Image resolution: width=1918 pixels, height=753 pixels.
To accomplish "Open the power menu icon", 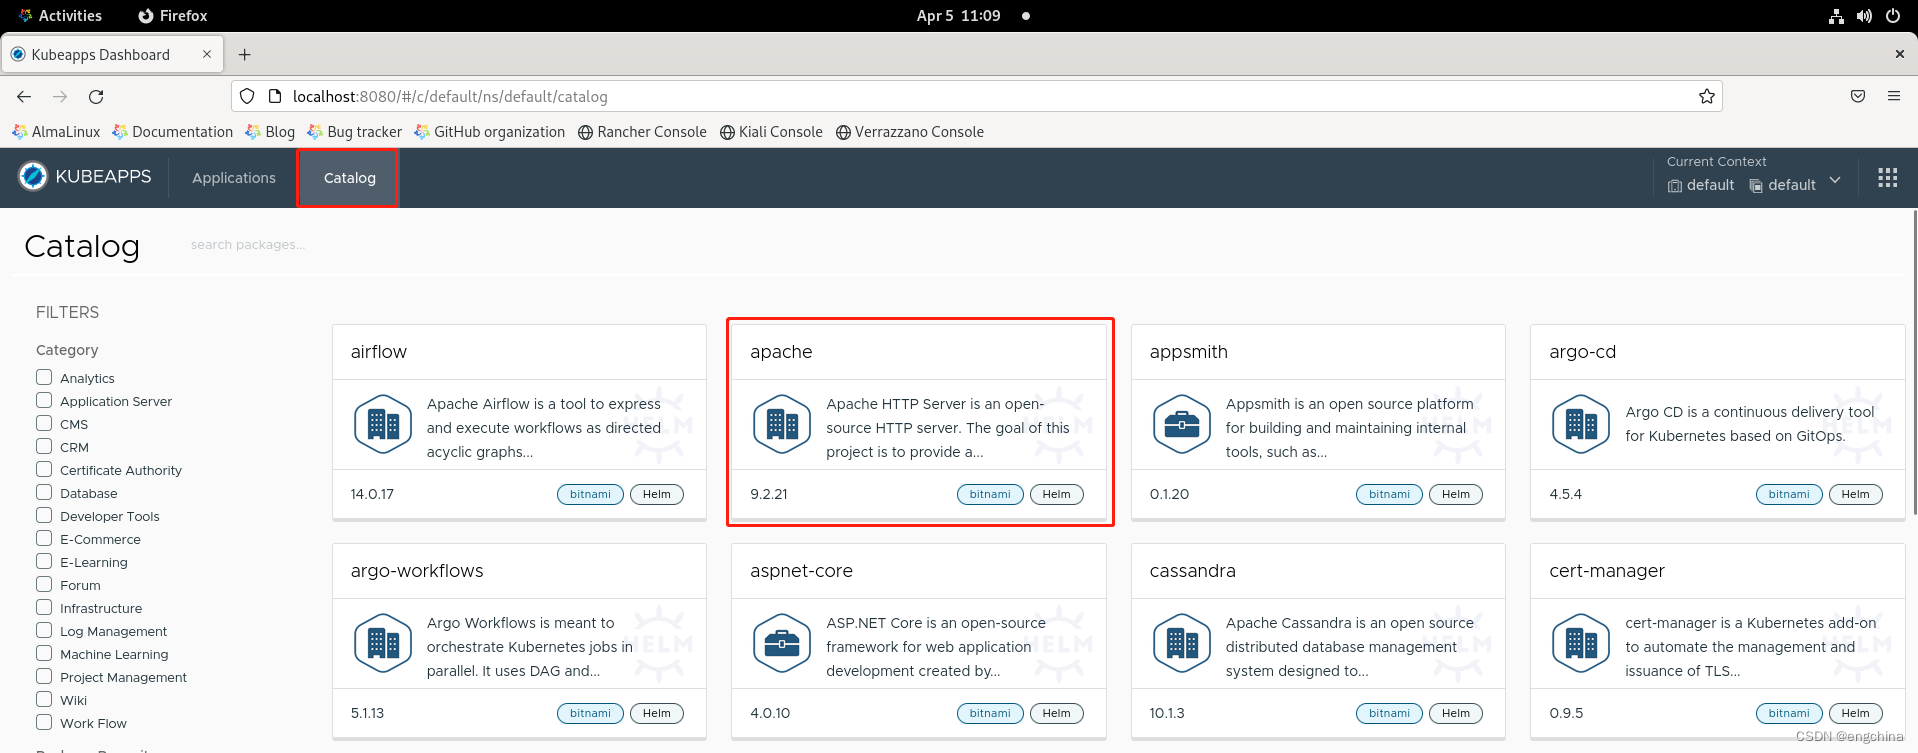I will point(1892,16).
